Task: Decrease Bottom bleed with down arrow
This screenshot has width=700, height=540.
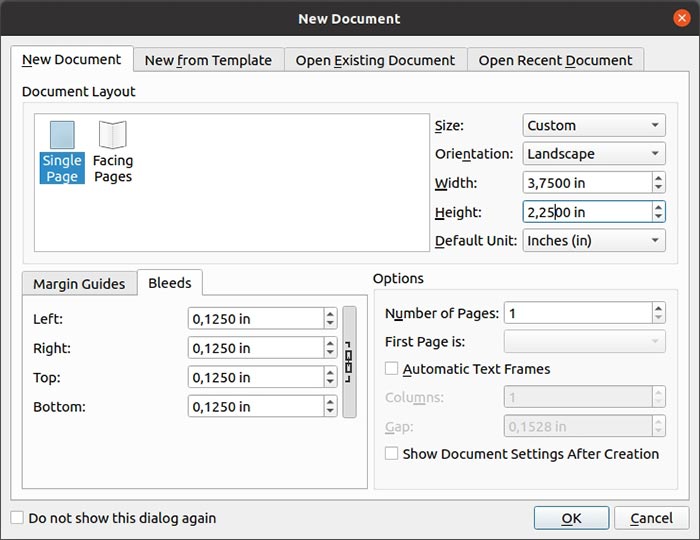Action: (x=330, y=412)
